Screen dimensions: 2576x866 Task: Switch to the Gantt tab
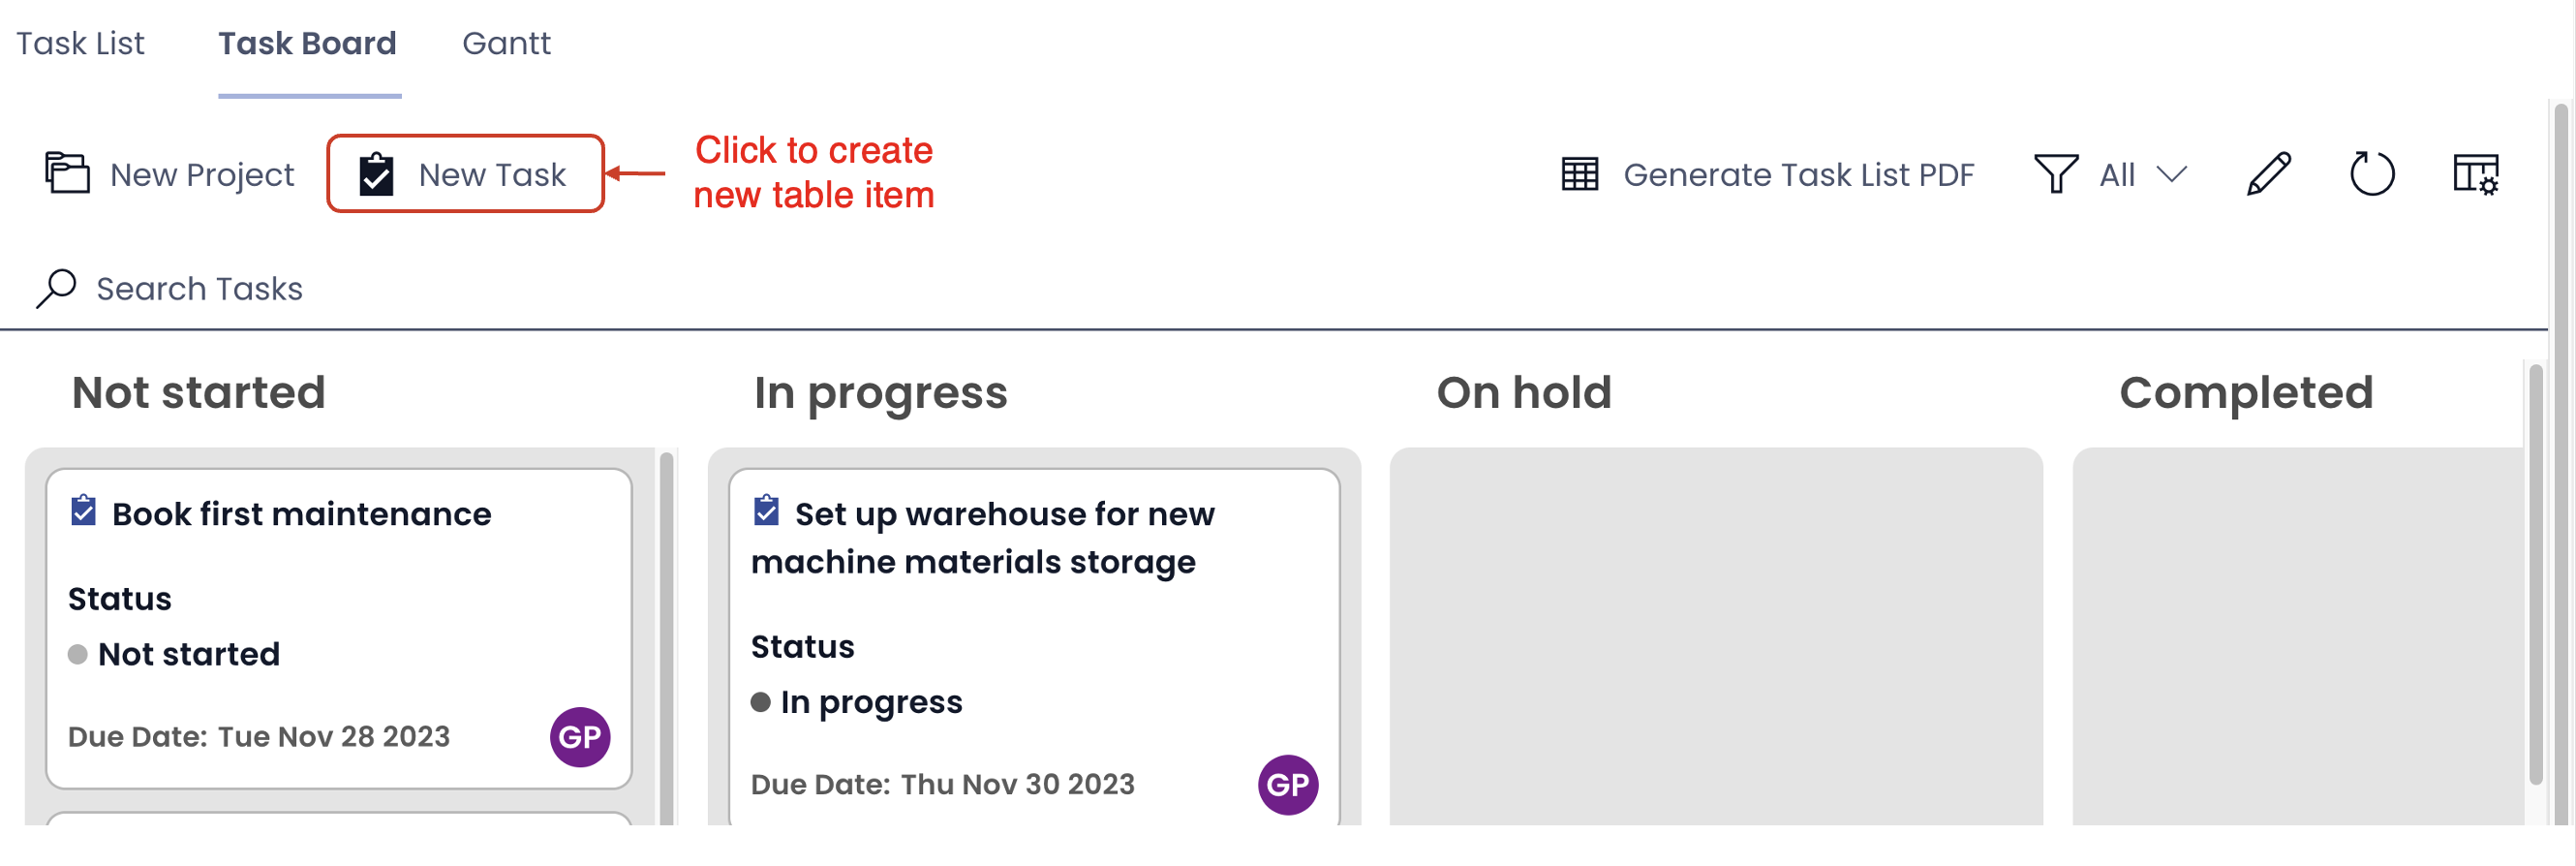[x=506, y=43]
